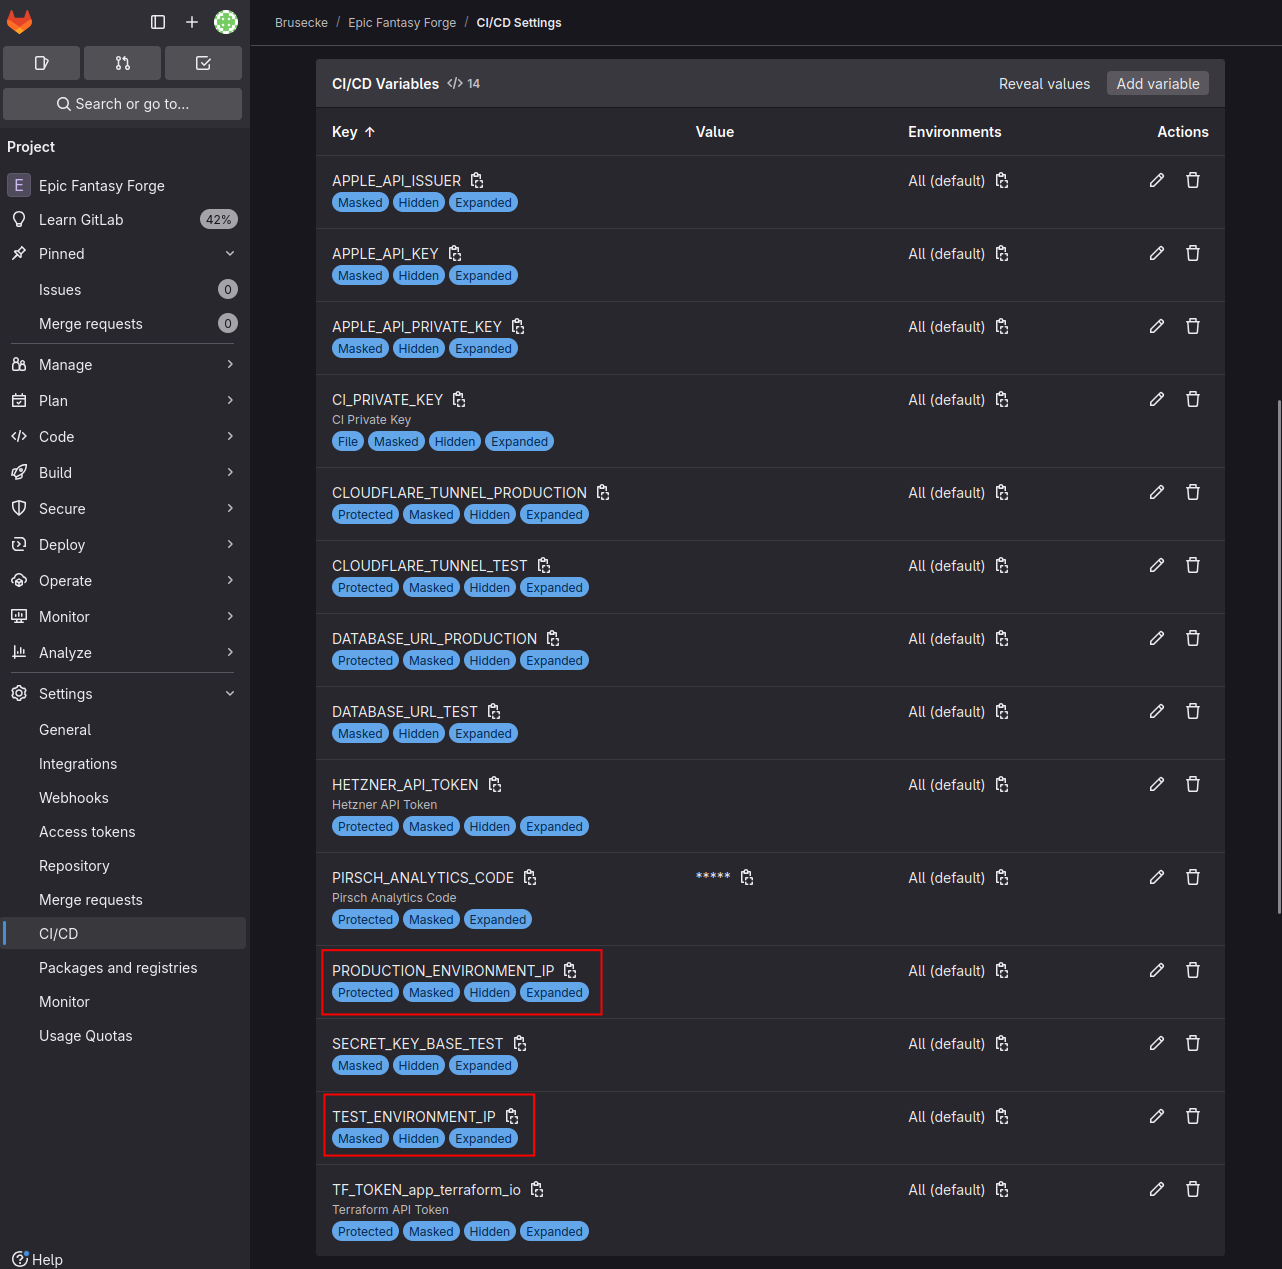Click 'Terraform API Token' description text

point(390,1210)
